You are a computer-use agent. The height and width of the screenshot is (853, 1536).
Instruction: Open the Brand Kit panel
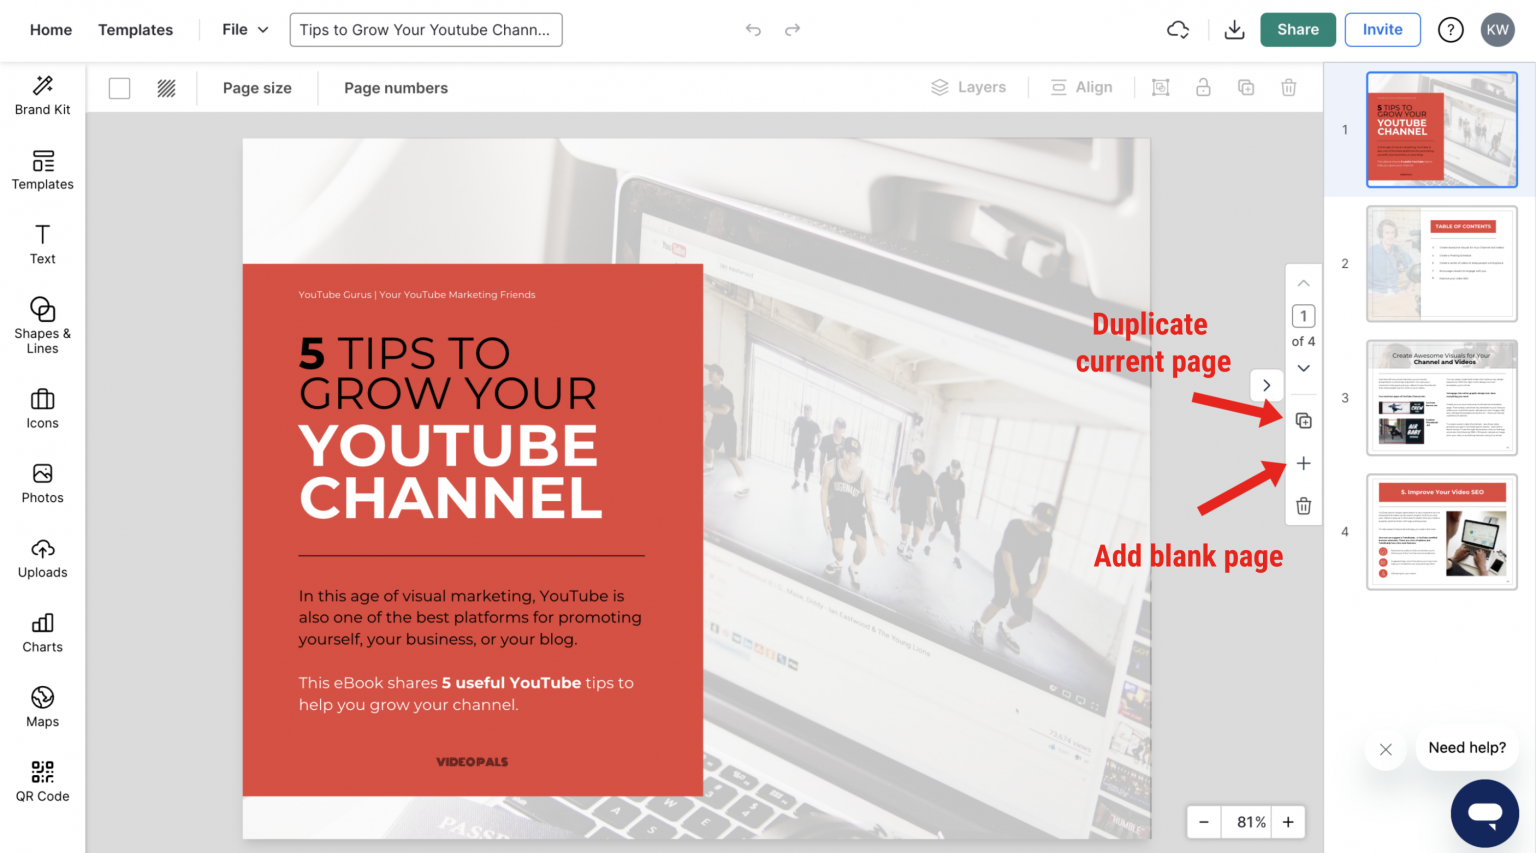coord(42,95)
